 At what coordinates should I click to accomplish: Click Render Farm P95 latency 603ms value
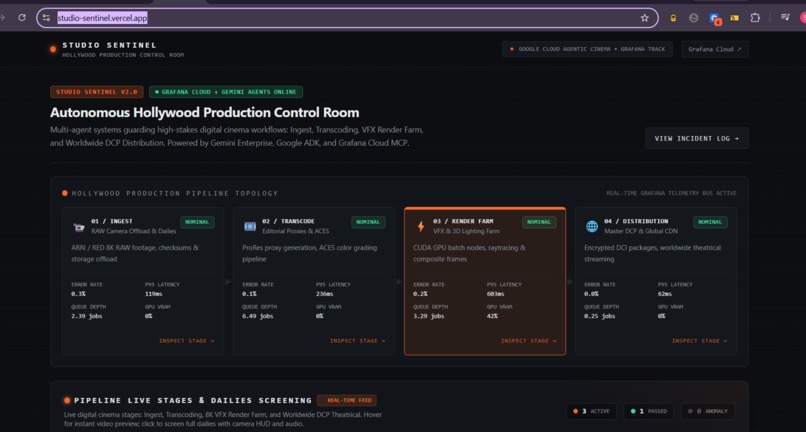(496, 294)
